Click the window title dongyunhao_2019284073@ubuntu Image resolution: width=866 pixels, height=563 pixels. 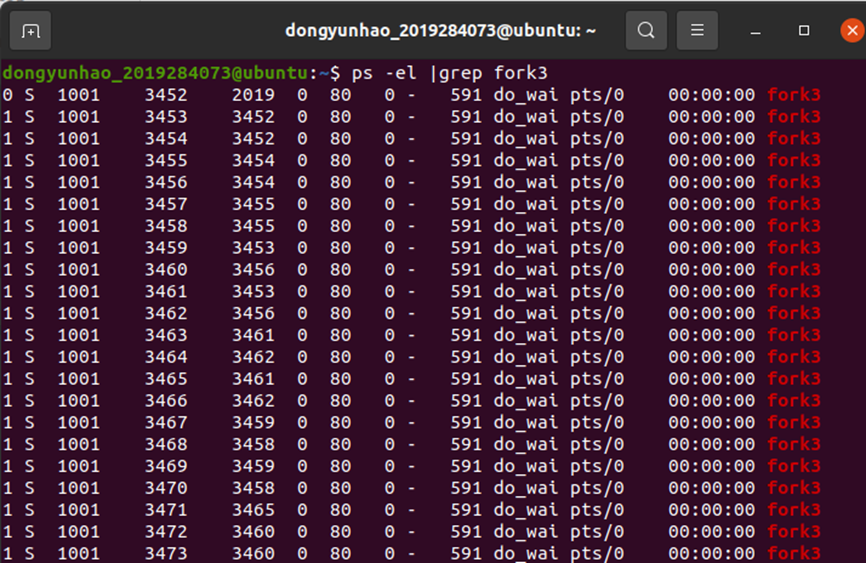440,30
